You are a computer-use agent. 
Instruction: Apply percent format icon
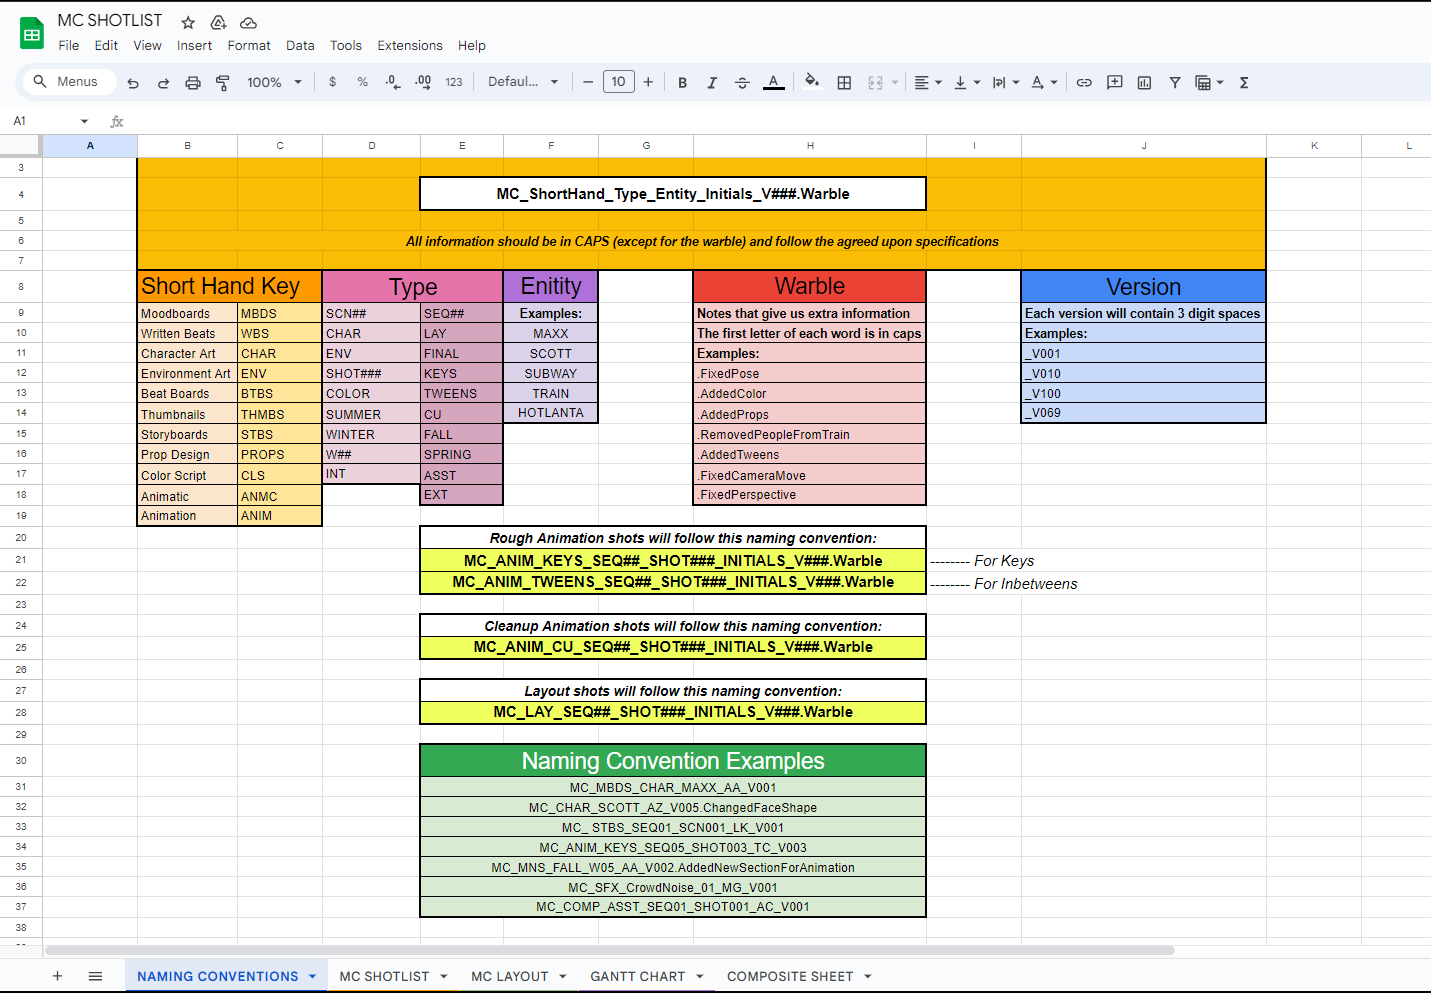(x=363, y=82)
